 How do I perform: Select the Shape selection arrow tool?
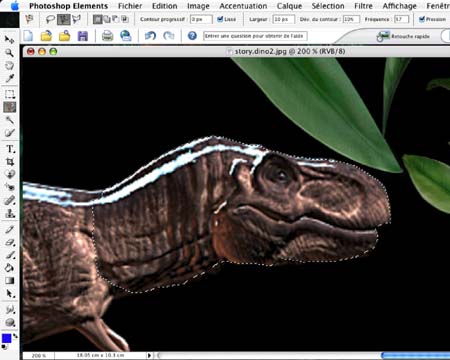pos(10,294)
